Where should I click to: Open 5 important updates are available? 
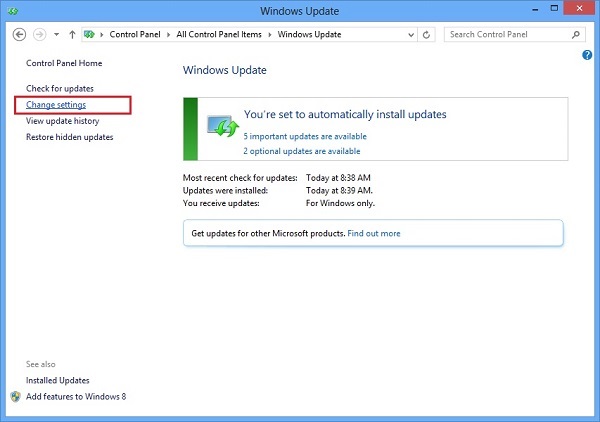click(x=305, y=136)
